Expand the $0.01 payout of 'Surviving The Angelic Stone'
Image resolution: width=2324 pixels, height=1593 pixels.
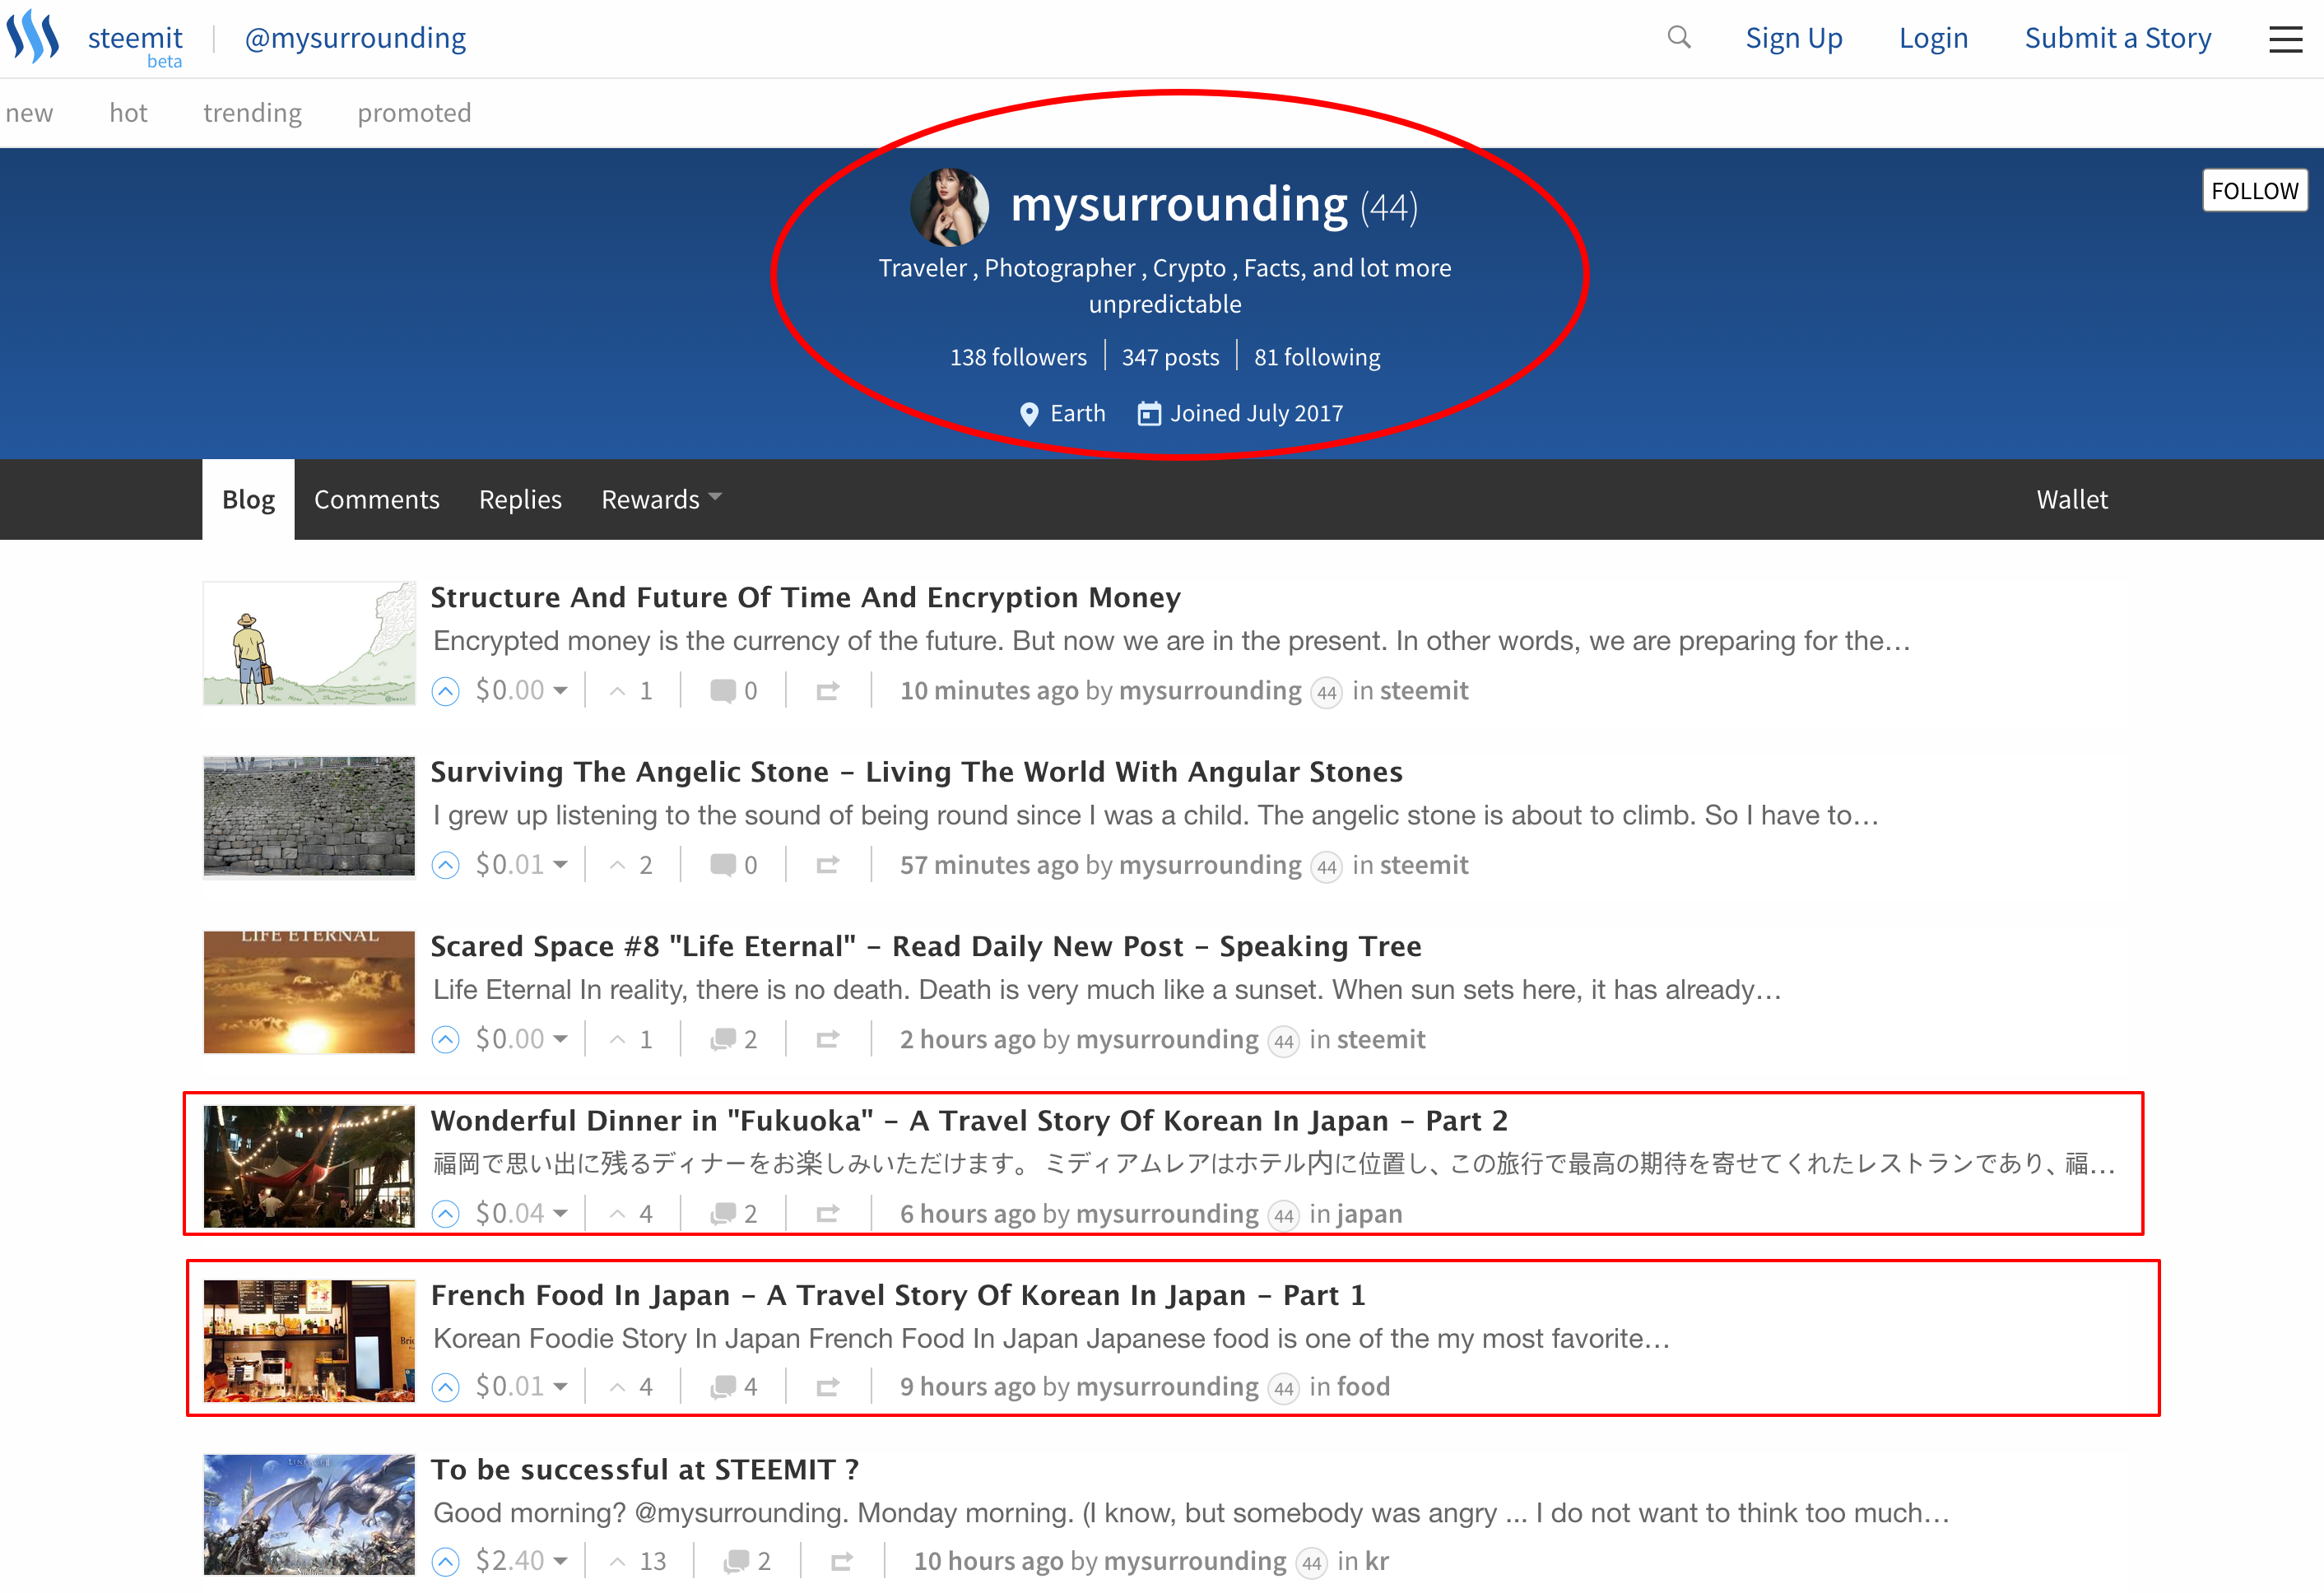[521, 865]
